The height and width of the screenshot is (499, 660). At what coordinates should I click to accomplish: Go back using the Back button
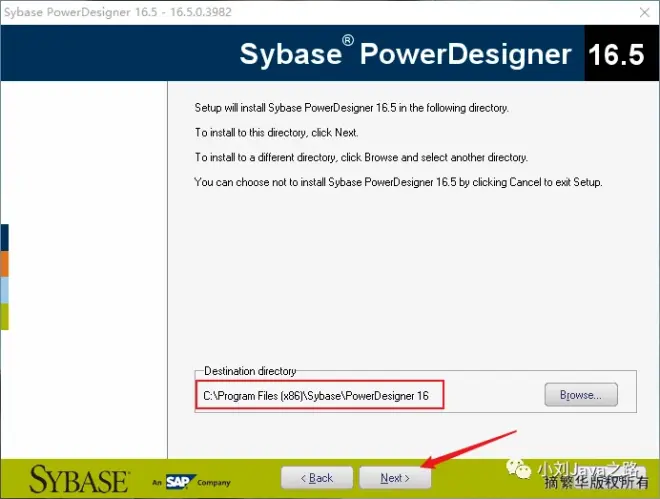317,478
